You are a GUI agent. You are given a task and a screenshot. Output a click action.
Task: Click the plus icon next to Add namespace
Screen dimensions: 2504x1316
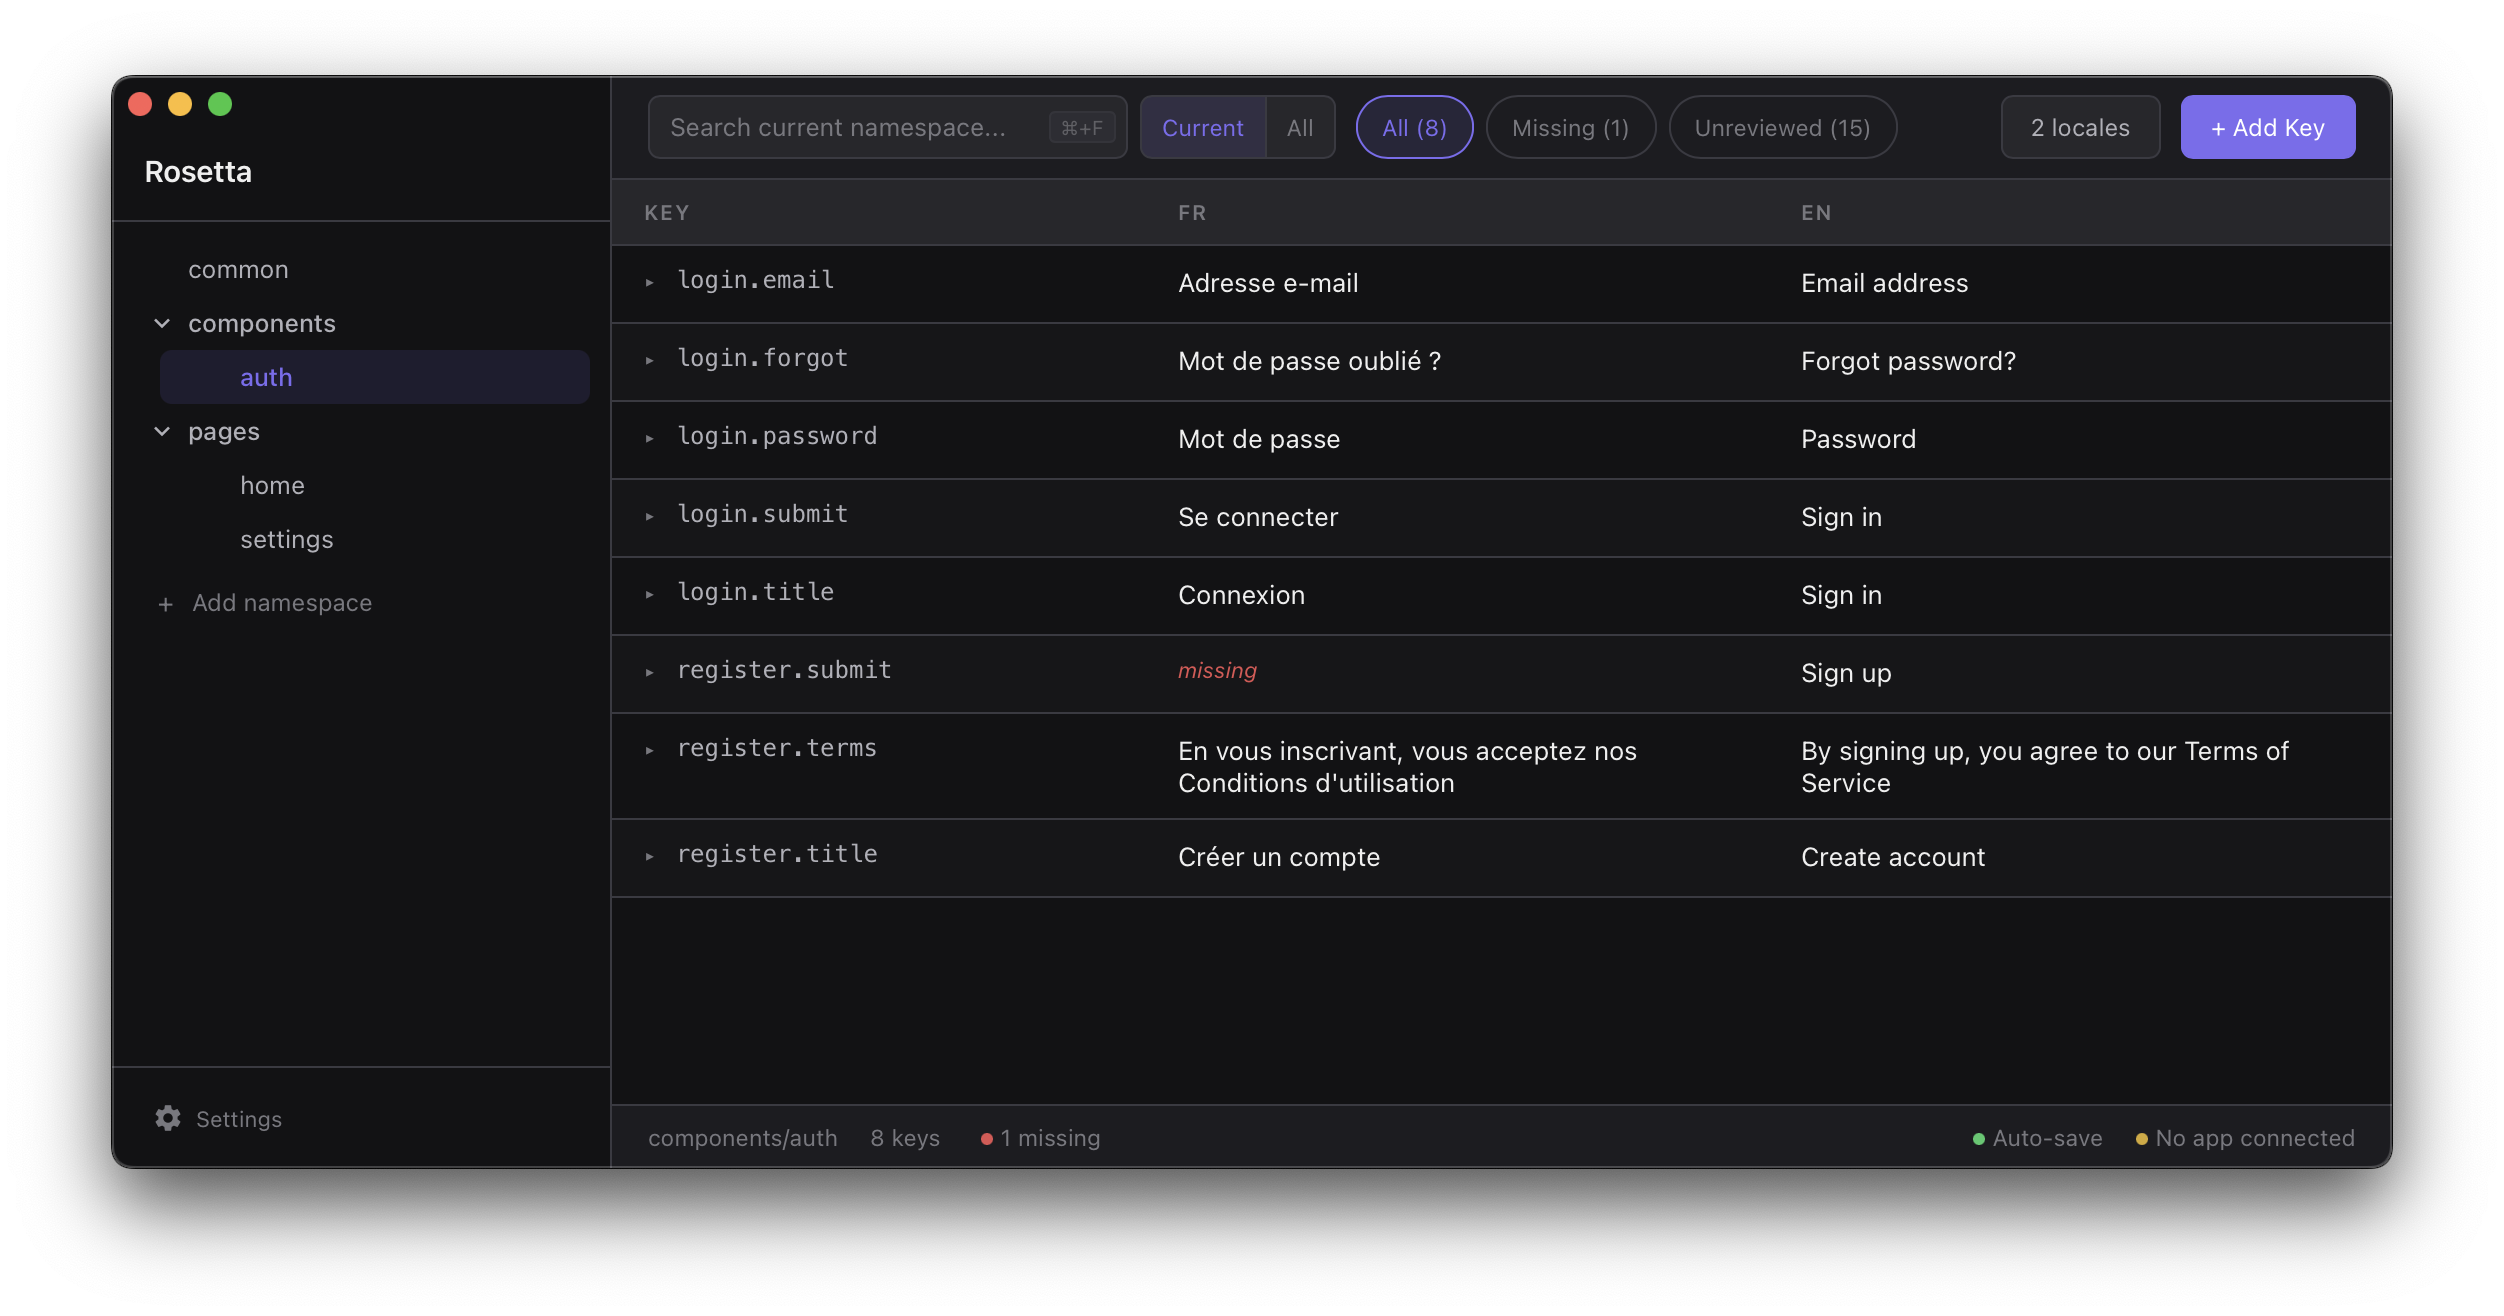(166, 603)
